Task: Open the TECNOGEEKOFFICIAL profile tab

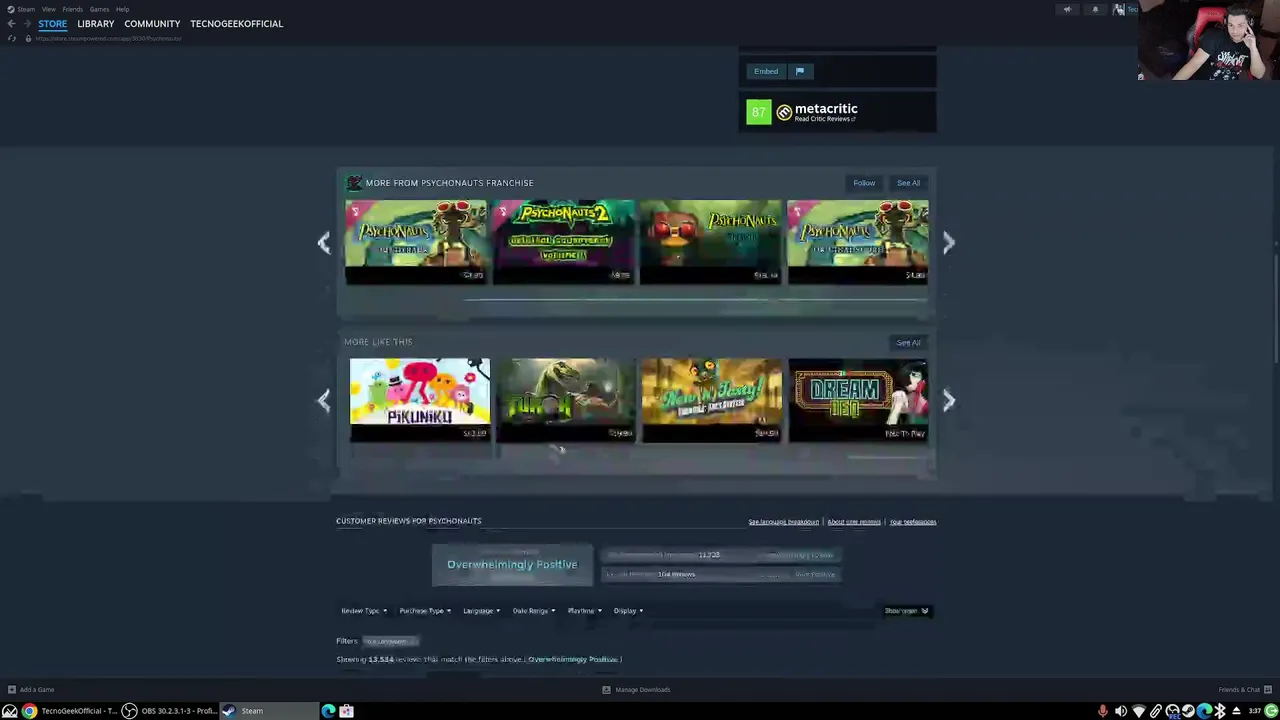Action: (236, 24)
